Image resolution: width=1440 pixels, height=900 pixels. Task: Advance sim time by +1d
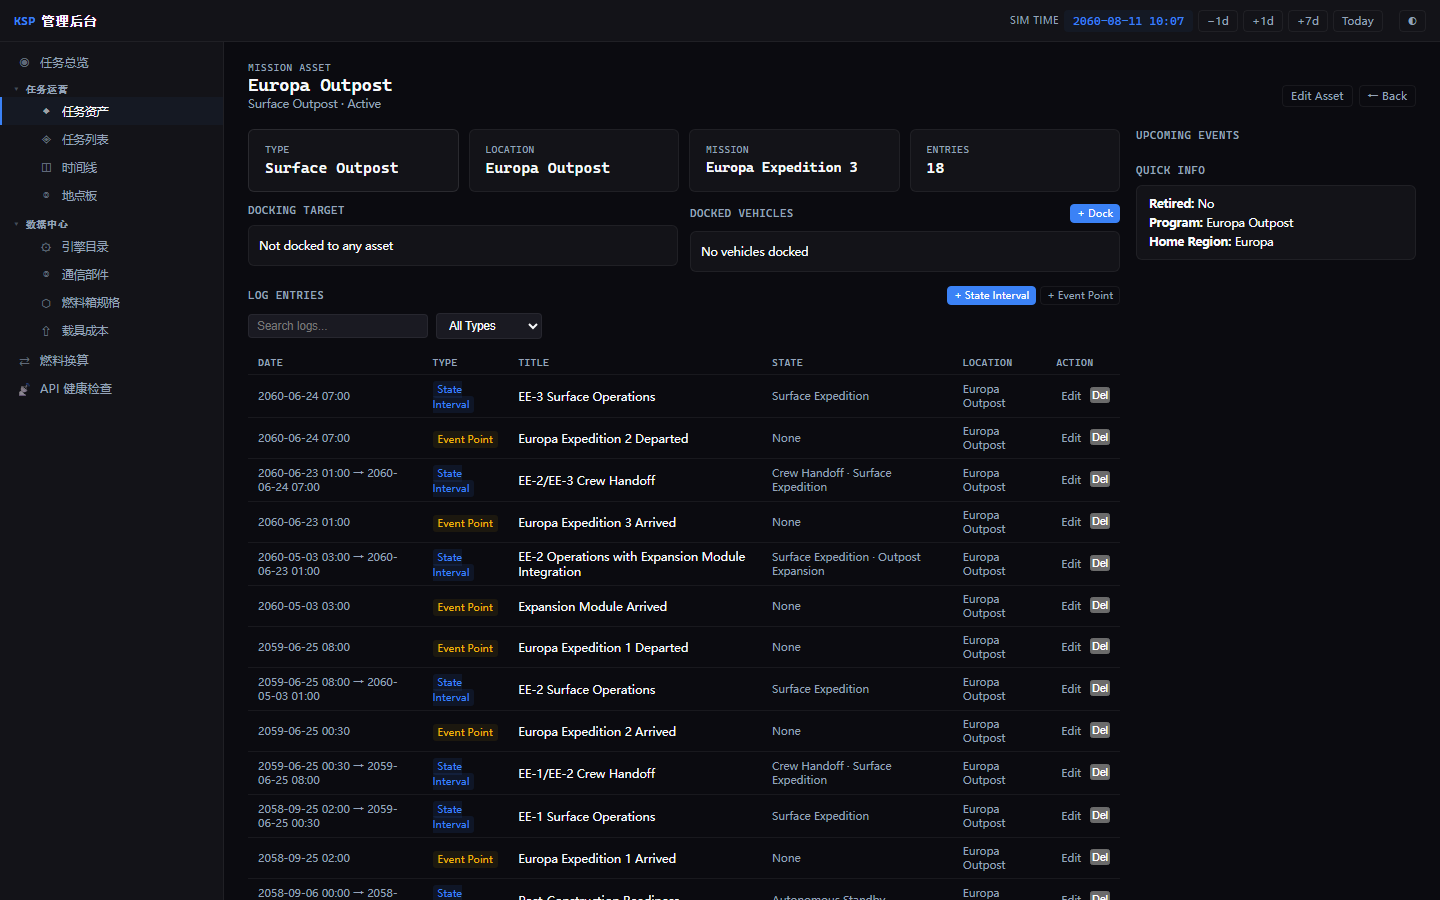point(1263,21)
